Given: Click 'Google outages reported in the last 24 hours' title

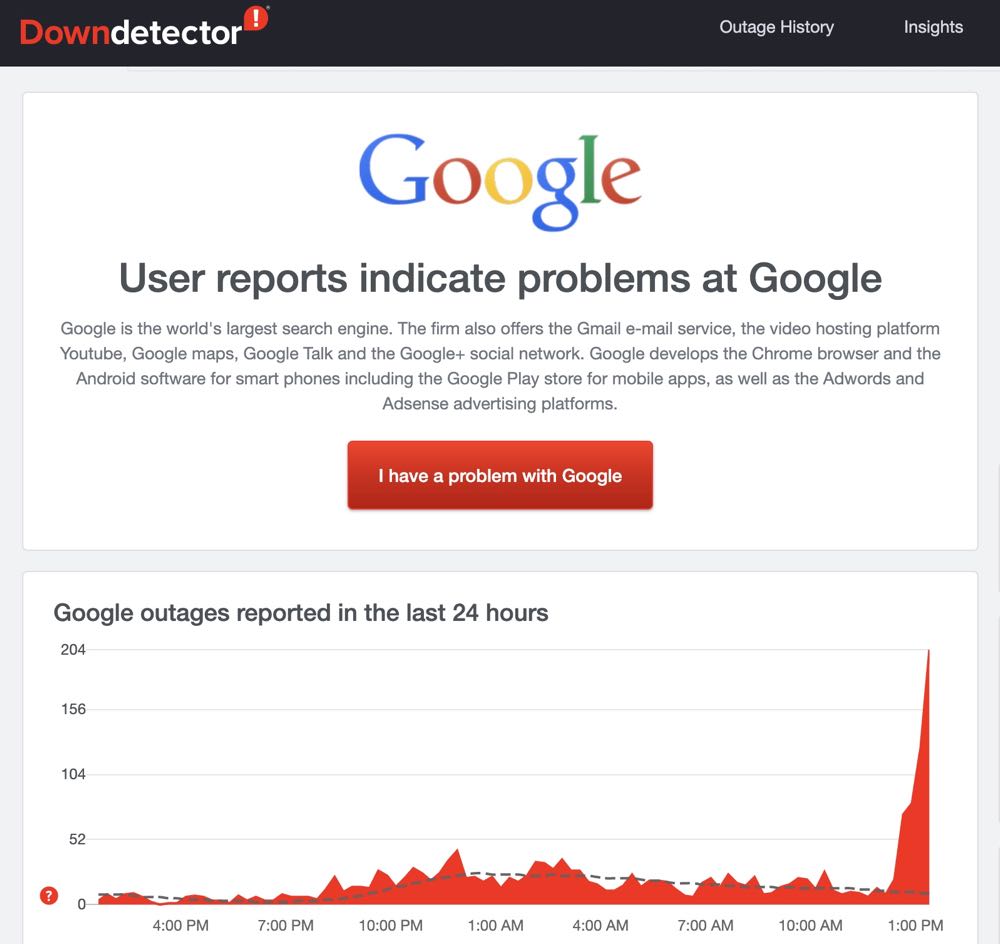Looking at the screenshot, I should click(x=301, y=612).
